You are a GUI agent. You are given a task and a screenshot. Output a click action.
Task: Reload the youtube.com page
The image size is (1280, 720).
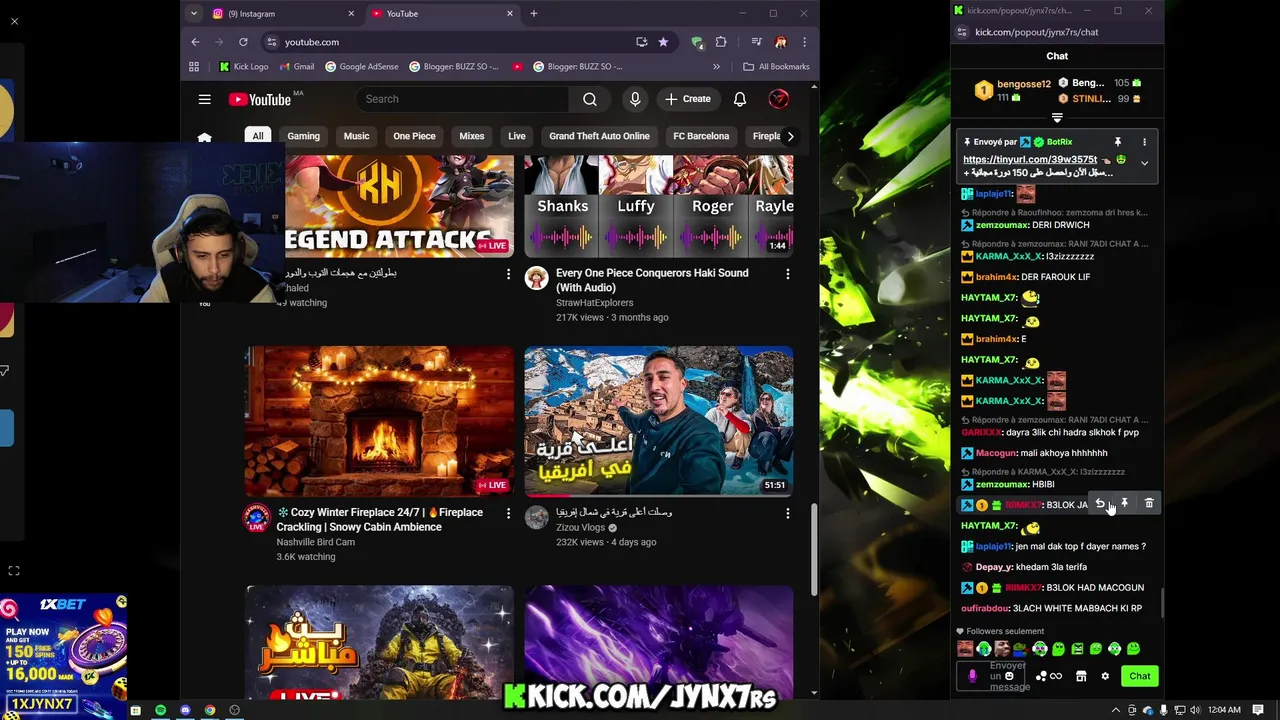click(x=243, y=42)
